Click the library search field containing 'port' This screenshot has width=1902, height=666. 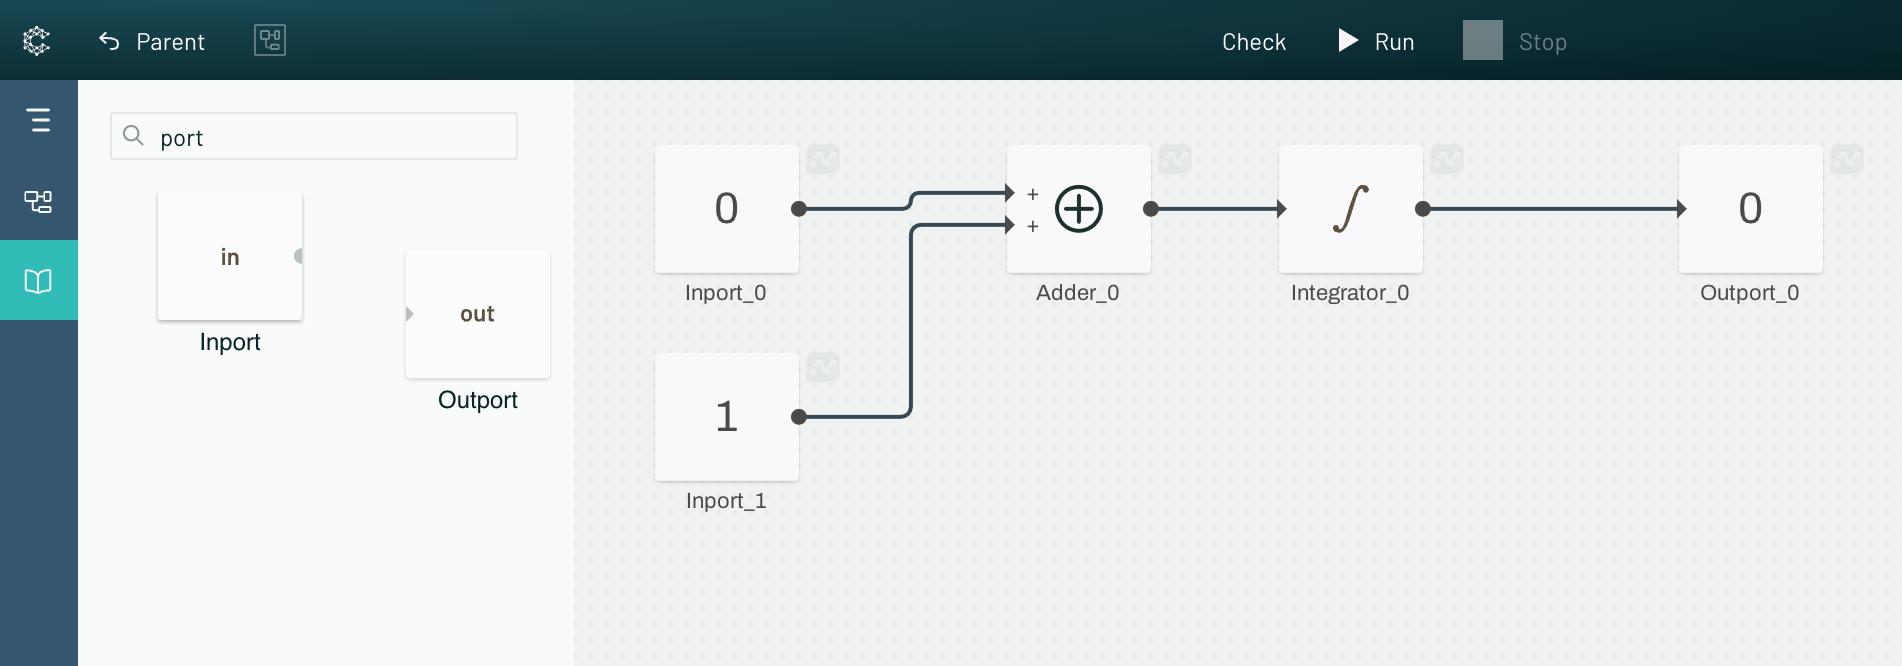(x=314, y=137)
